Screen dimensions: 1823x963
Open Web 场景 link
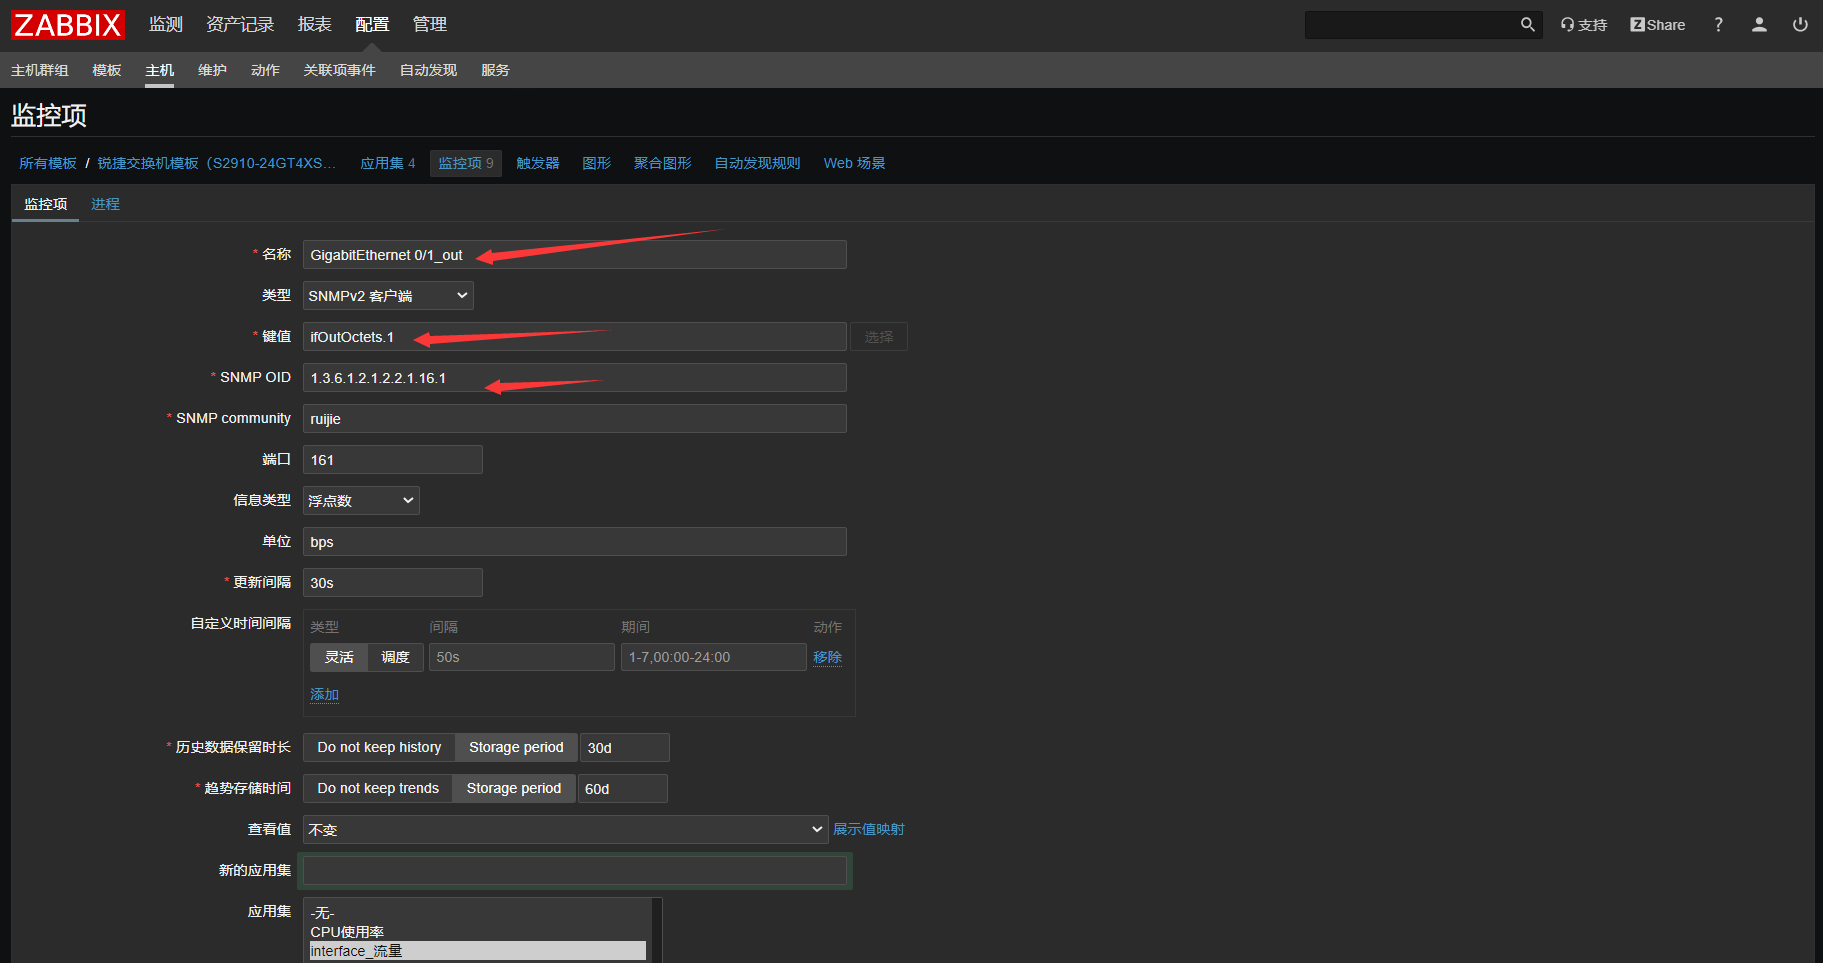(855, 163)
